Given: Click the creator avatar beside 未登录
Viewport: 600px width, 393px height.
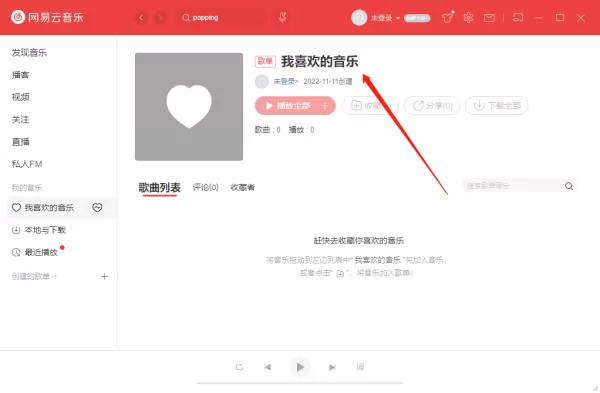Looking at the screenshot, I should (262, 82).
